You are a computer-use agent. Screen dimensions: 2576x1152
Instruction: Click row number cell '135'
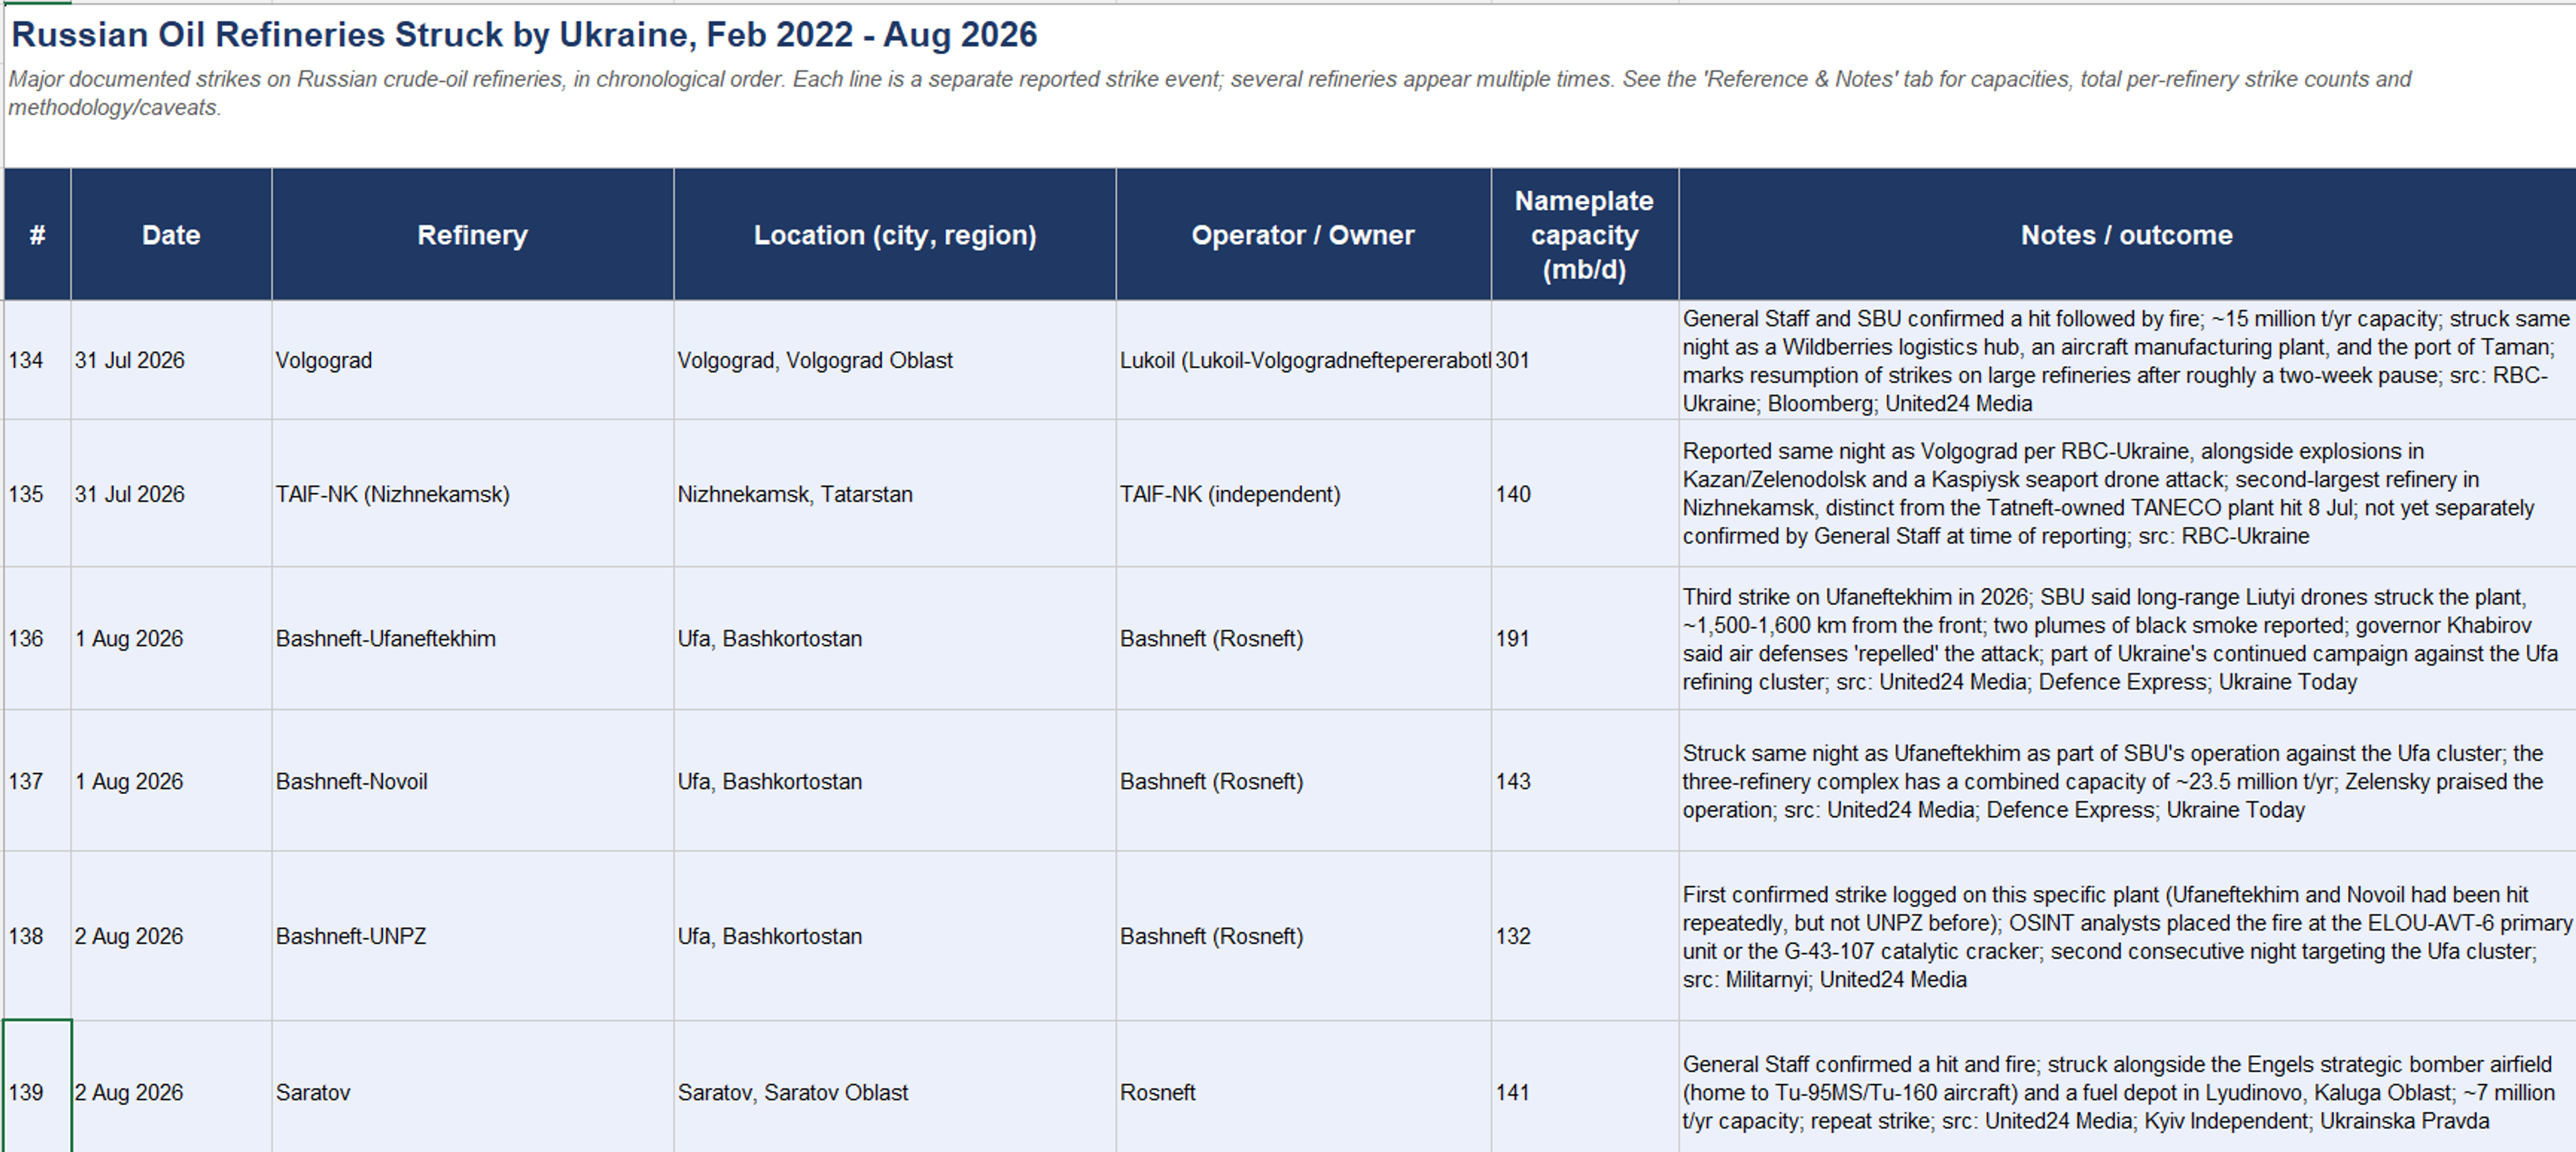click(37, 494)
